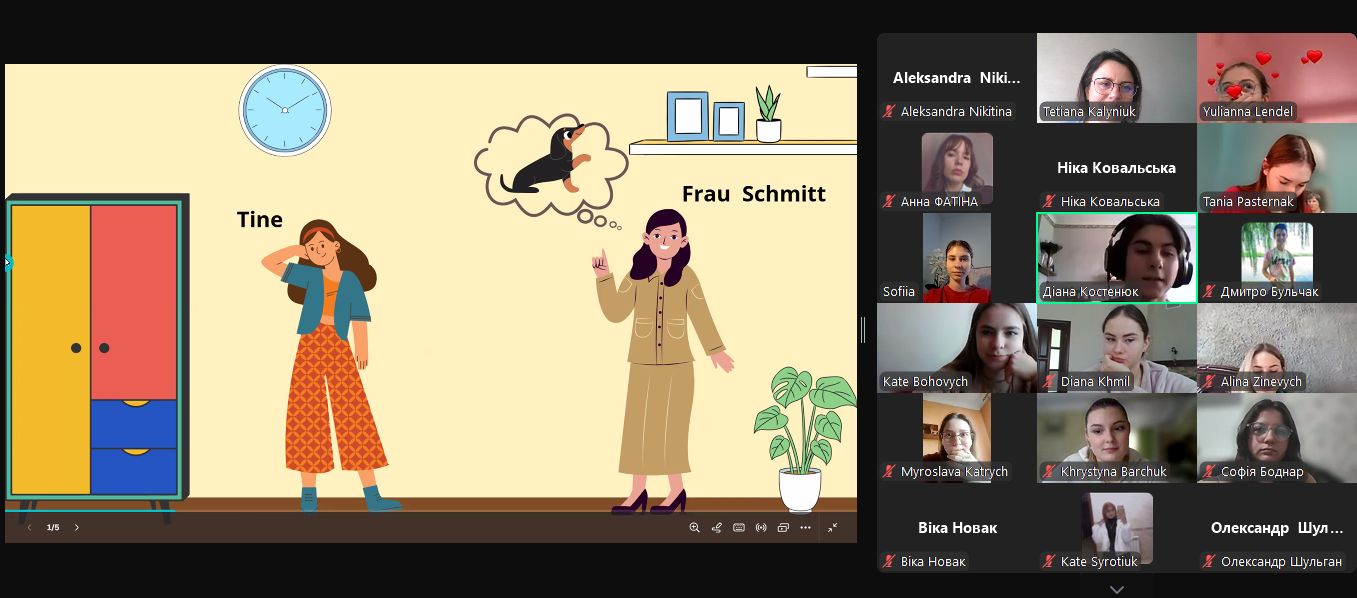Click the muted mic icon beside Aleksandra Nikitina
The image size is (1357, 598).
click(889, 111)
